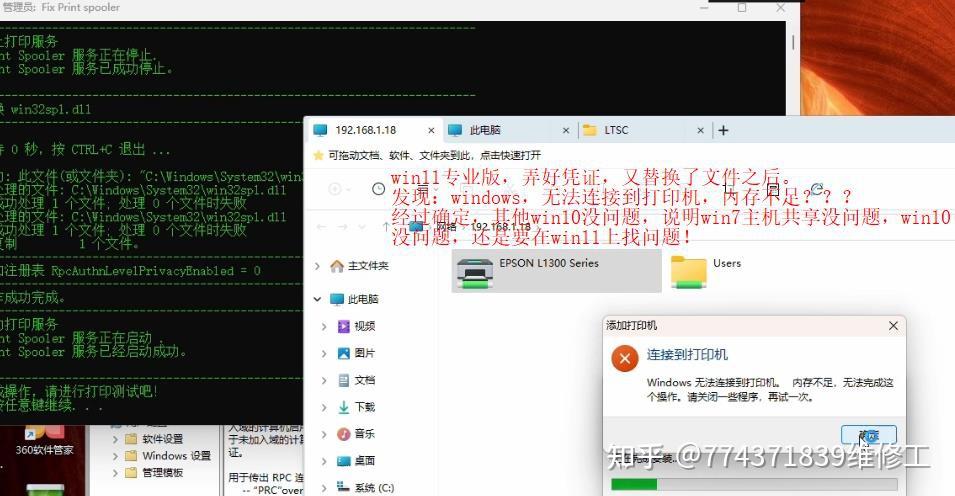Open the 文档 folder icon in sidebar

(344, 380)
